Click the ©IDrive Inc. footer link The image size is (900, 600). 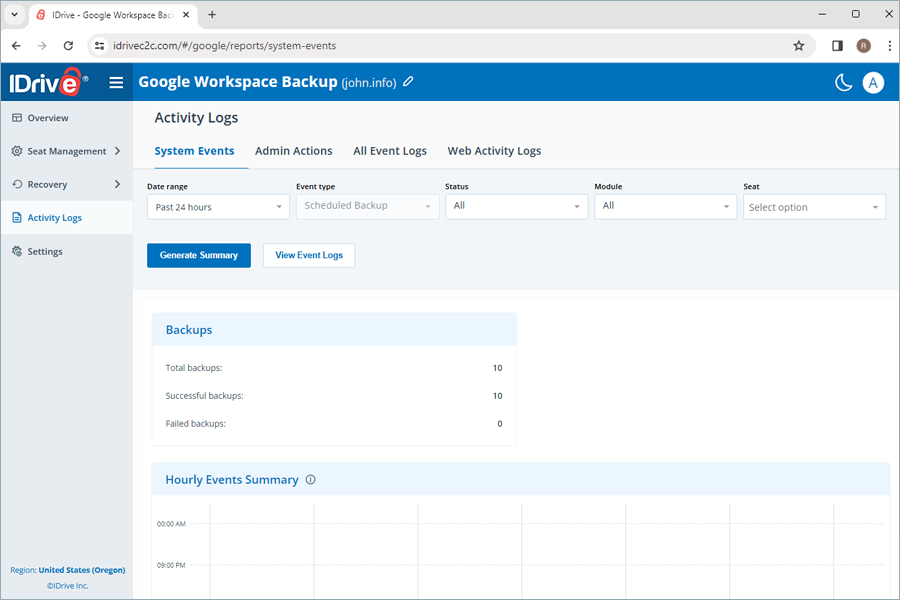[68, 586]
